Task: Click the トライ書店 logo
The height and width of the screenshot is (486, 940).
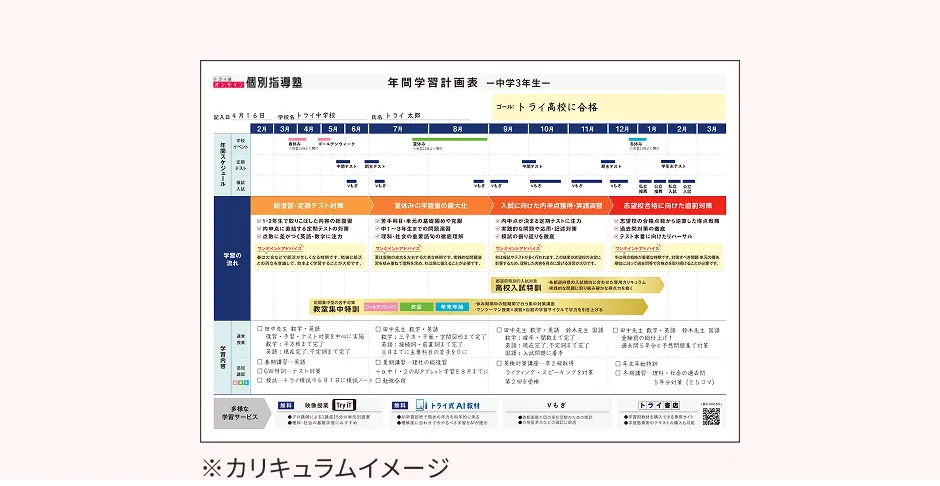Action: coord(659,405)
